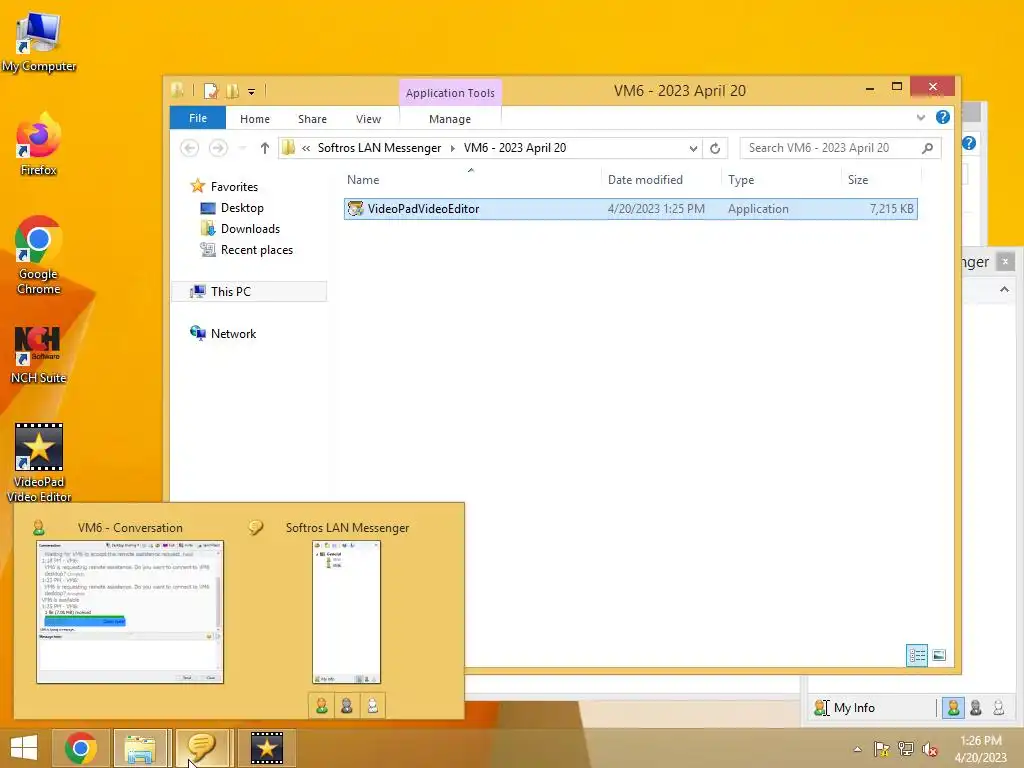The image size is (1024, 768).
Task: Expand the ribbon with the chevron
Action: click(x=921, y=118)
